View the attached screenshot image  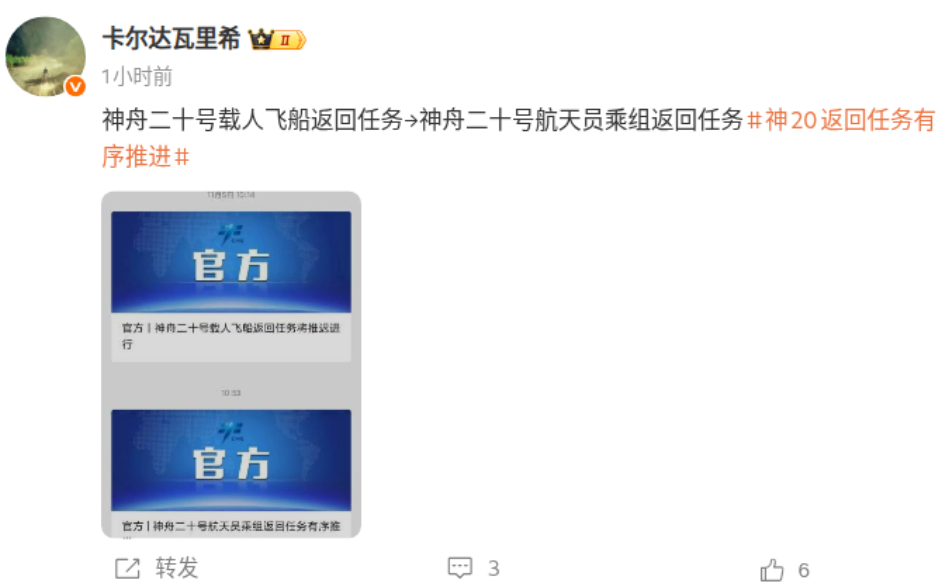click(231, 364)
